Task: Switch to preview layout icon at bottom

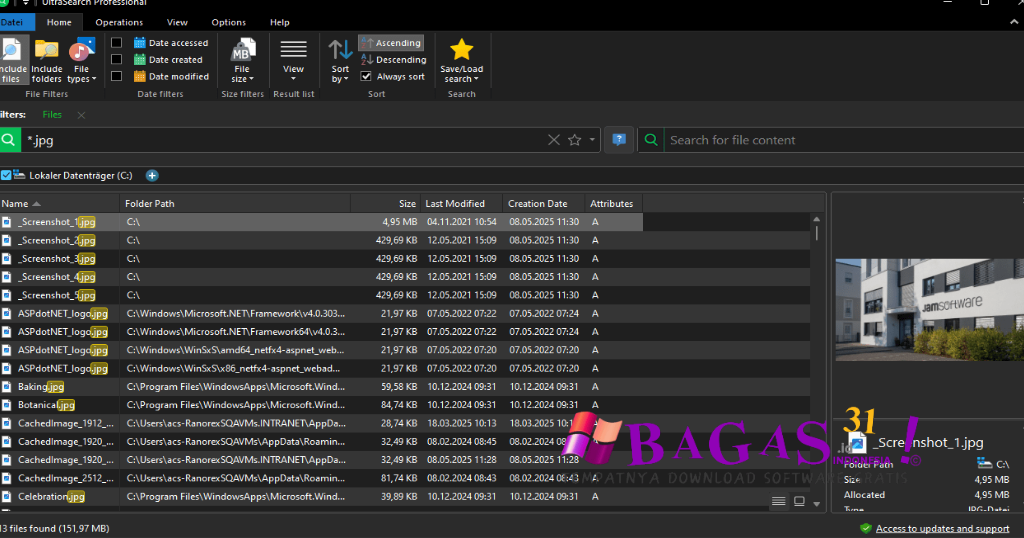Action: click(x=799, y=501)
